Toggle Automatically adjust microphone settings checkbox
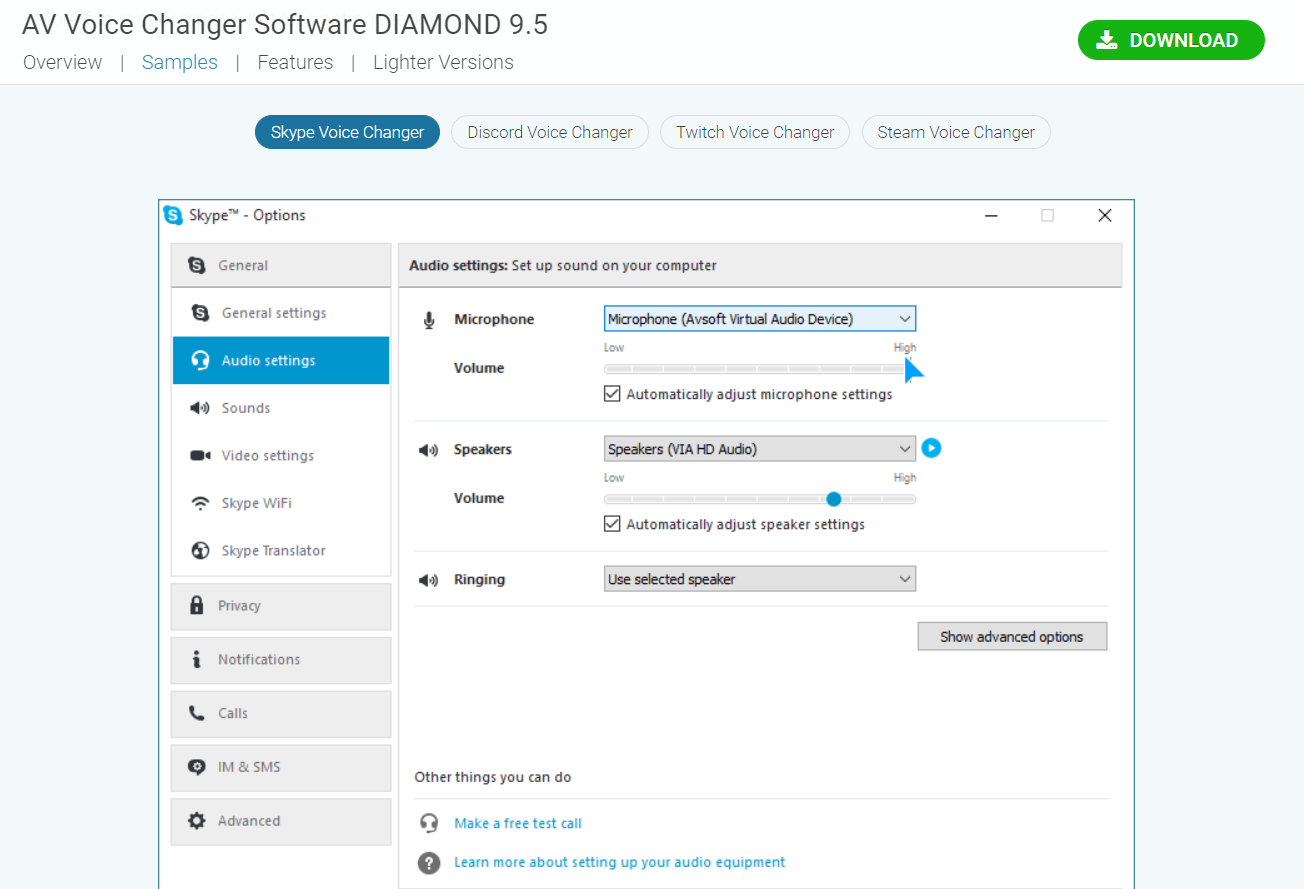The image size is (1304, 889). (612, 394)
